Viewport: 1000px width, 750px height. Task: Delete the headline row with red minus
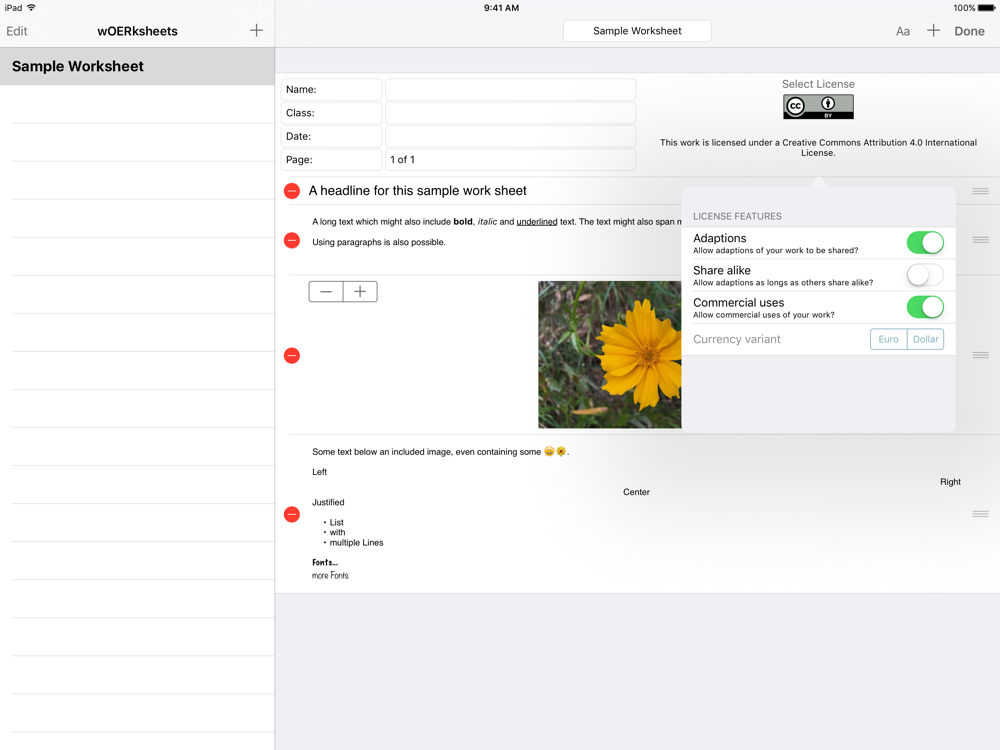[292, 191]
